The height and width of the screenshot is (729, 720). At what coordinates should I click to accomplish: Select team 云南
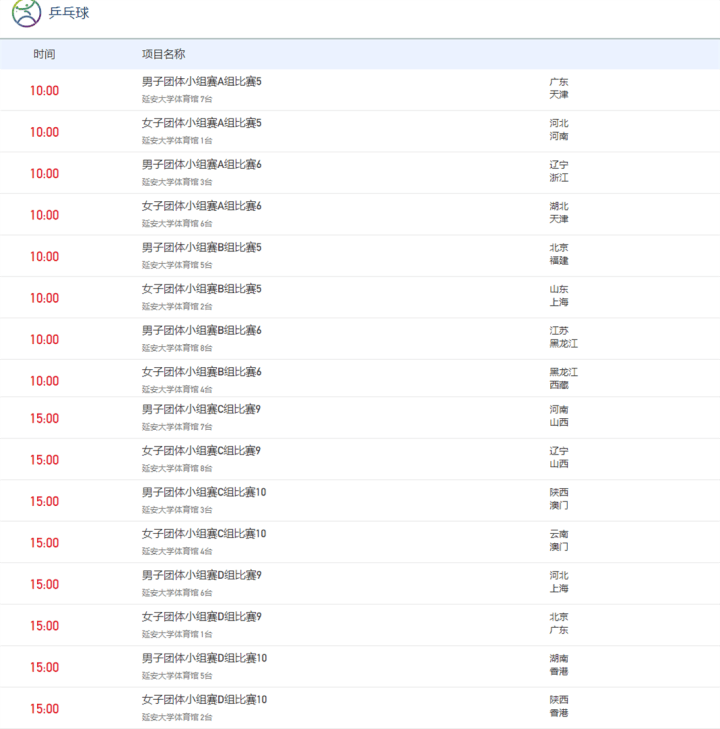pyautogui.click(x=559, y=534)
